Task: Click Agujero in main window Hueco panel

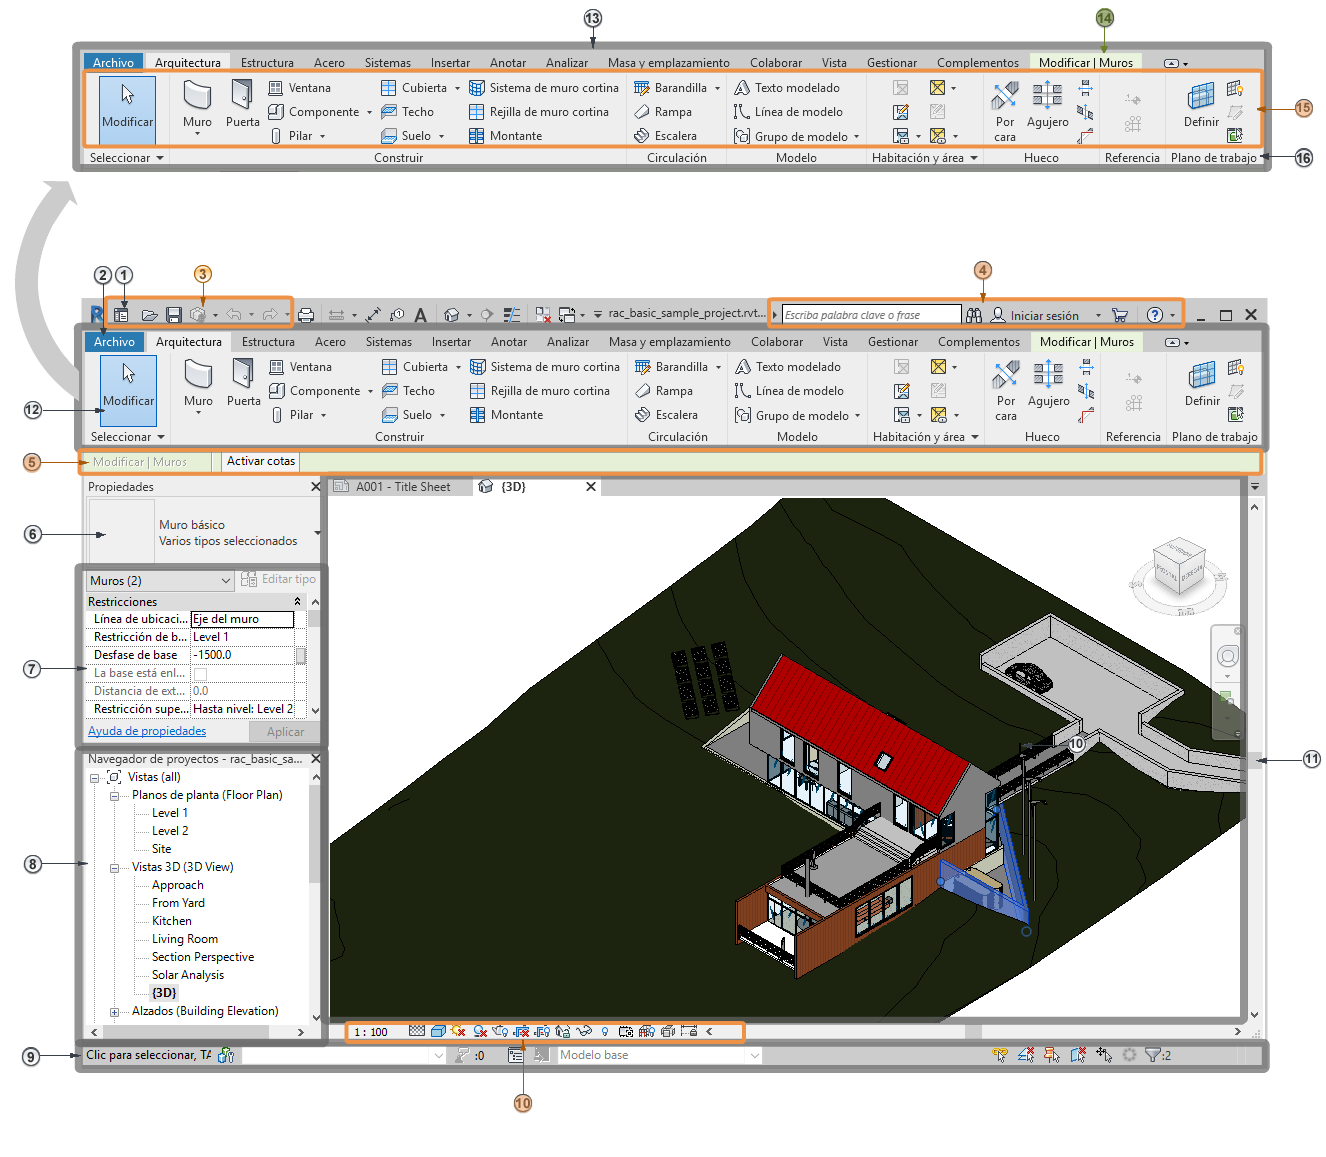Action: pyautogui.click(x=1048, y=384)
